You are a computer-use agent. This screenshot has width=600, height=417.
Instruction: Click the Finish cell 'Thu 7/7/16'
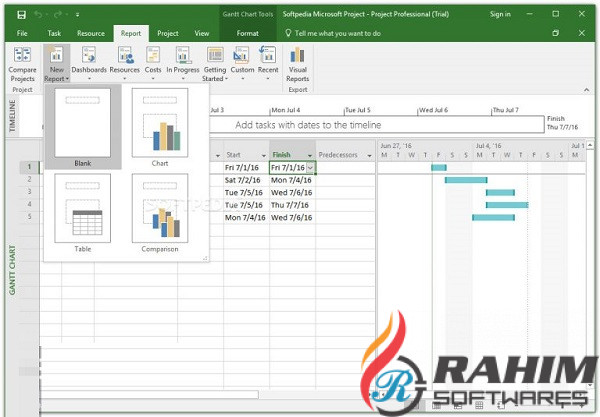292,205
